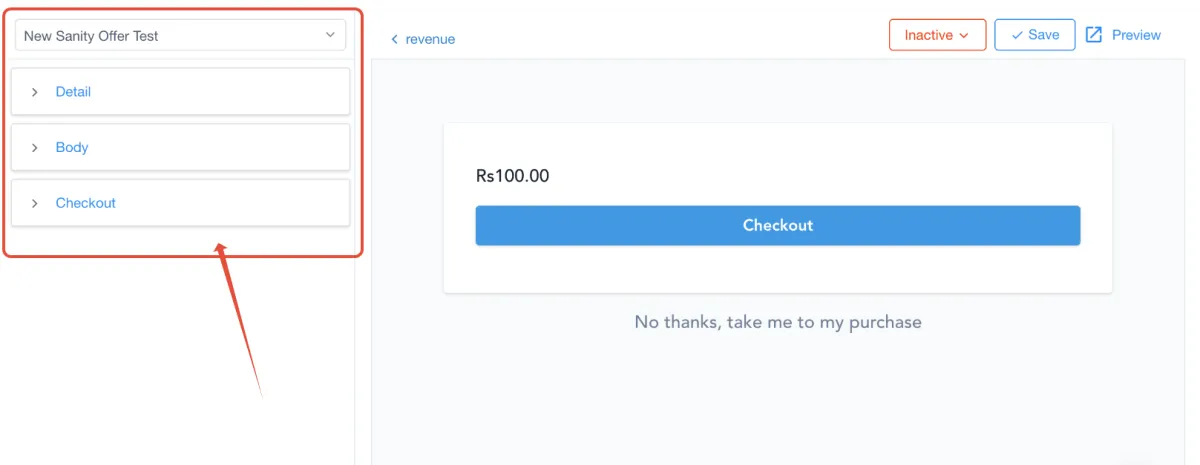Save the offer

coord(1034,35)
